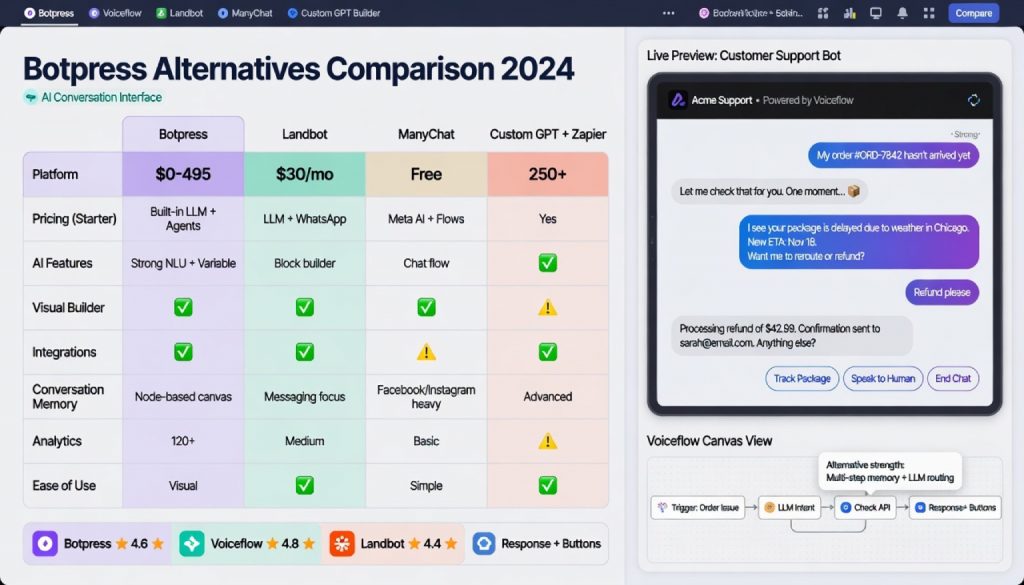The height and width of the screenshot is (585, 1024).
Task: Click the Speak to Human quick reply
Action: pos(883,378)
